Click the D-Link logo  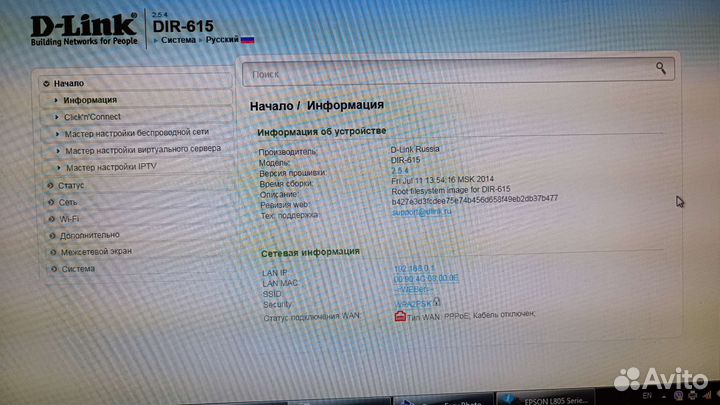pyautogui.click(x=84, y=29)
